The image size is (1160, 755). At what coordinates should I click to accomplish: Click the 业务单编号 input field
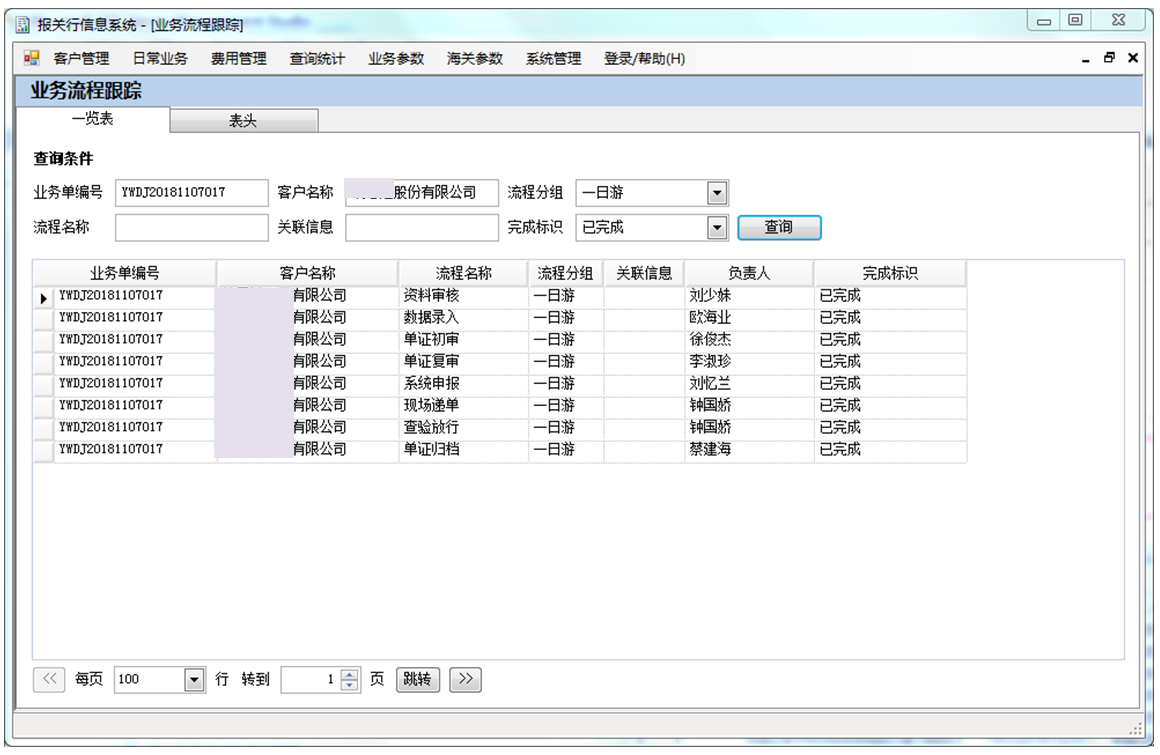[x=191, y=193]
